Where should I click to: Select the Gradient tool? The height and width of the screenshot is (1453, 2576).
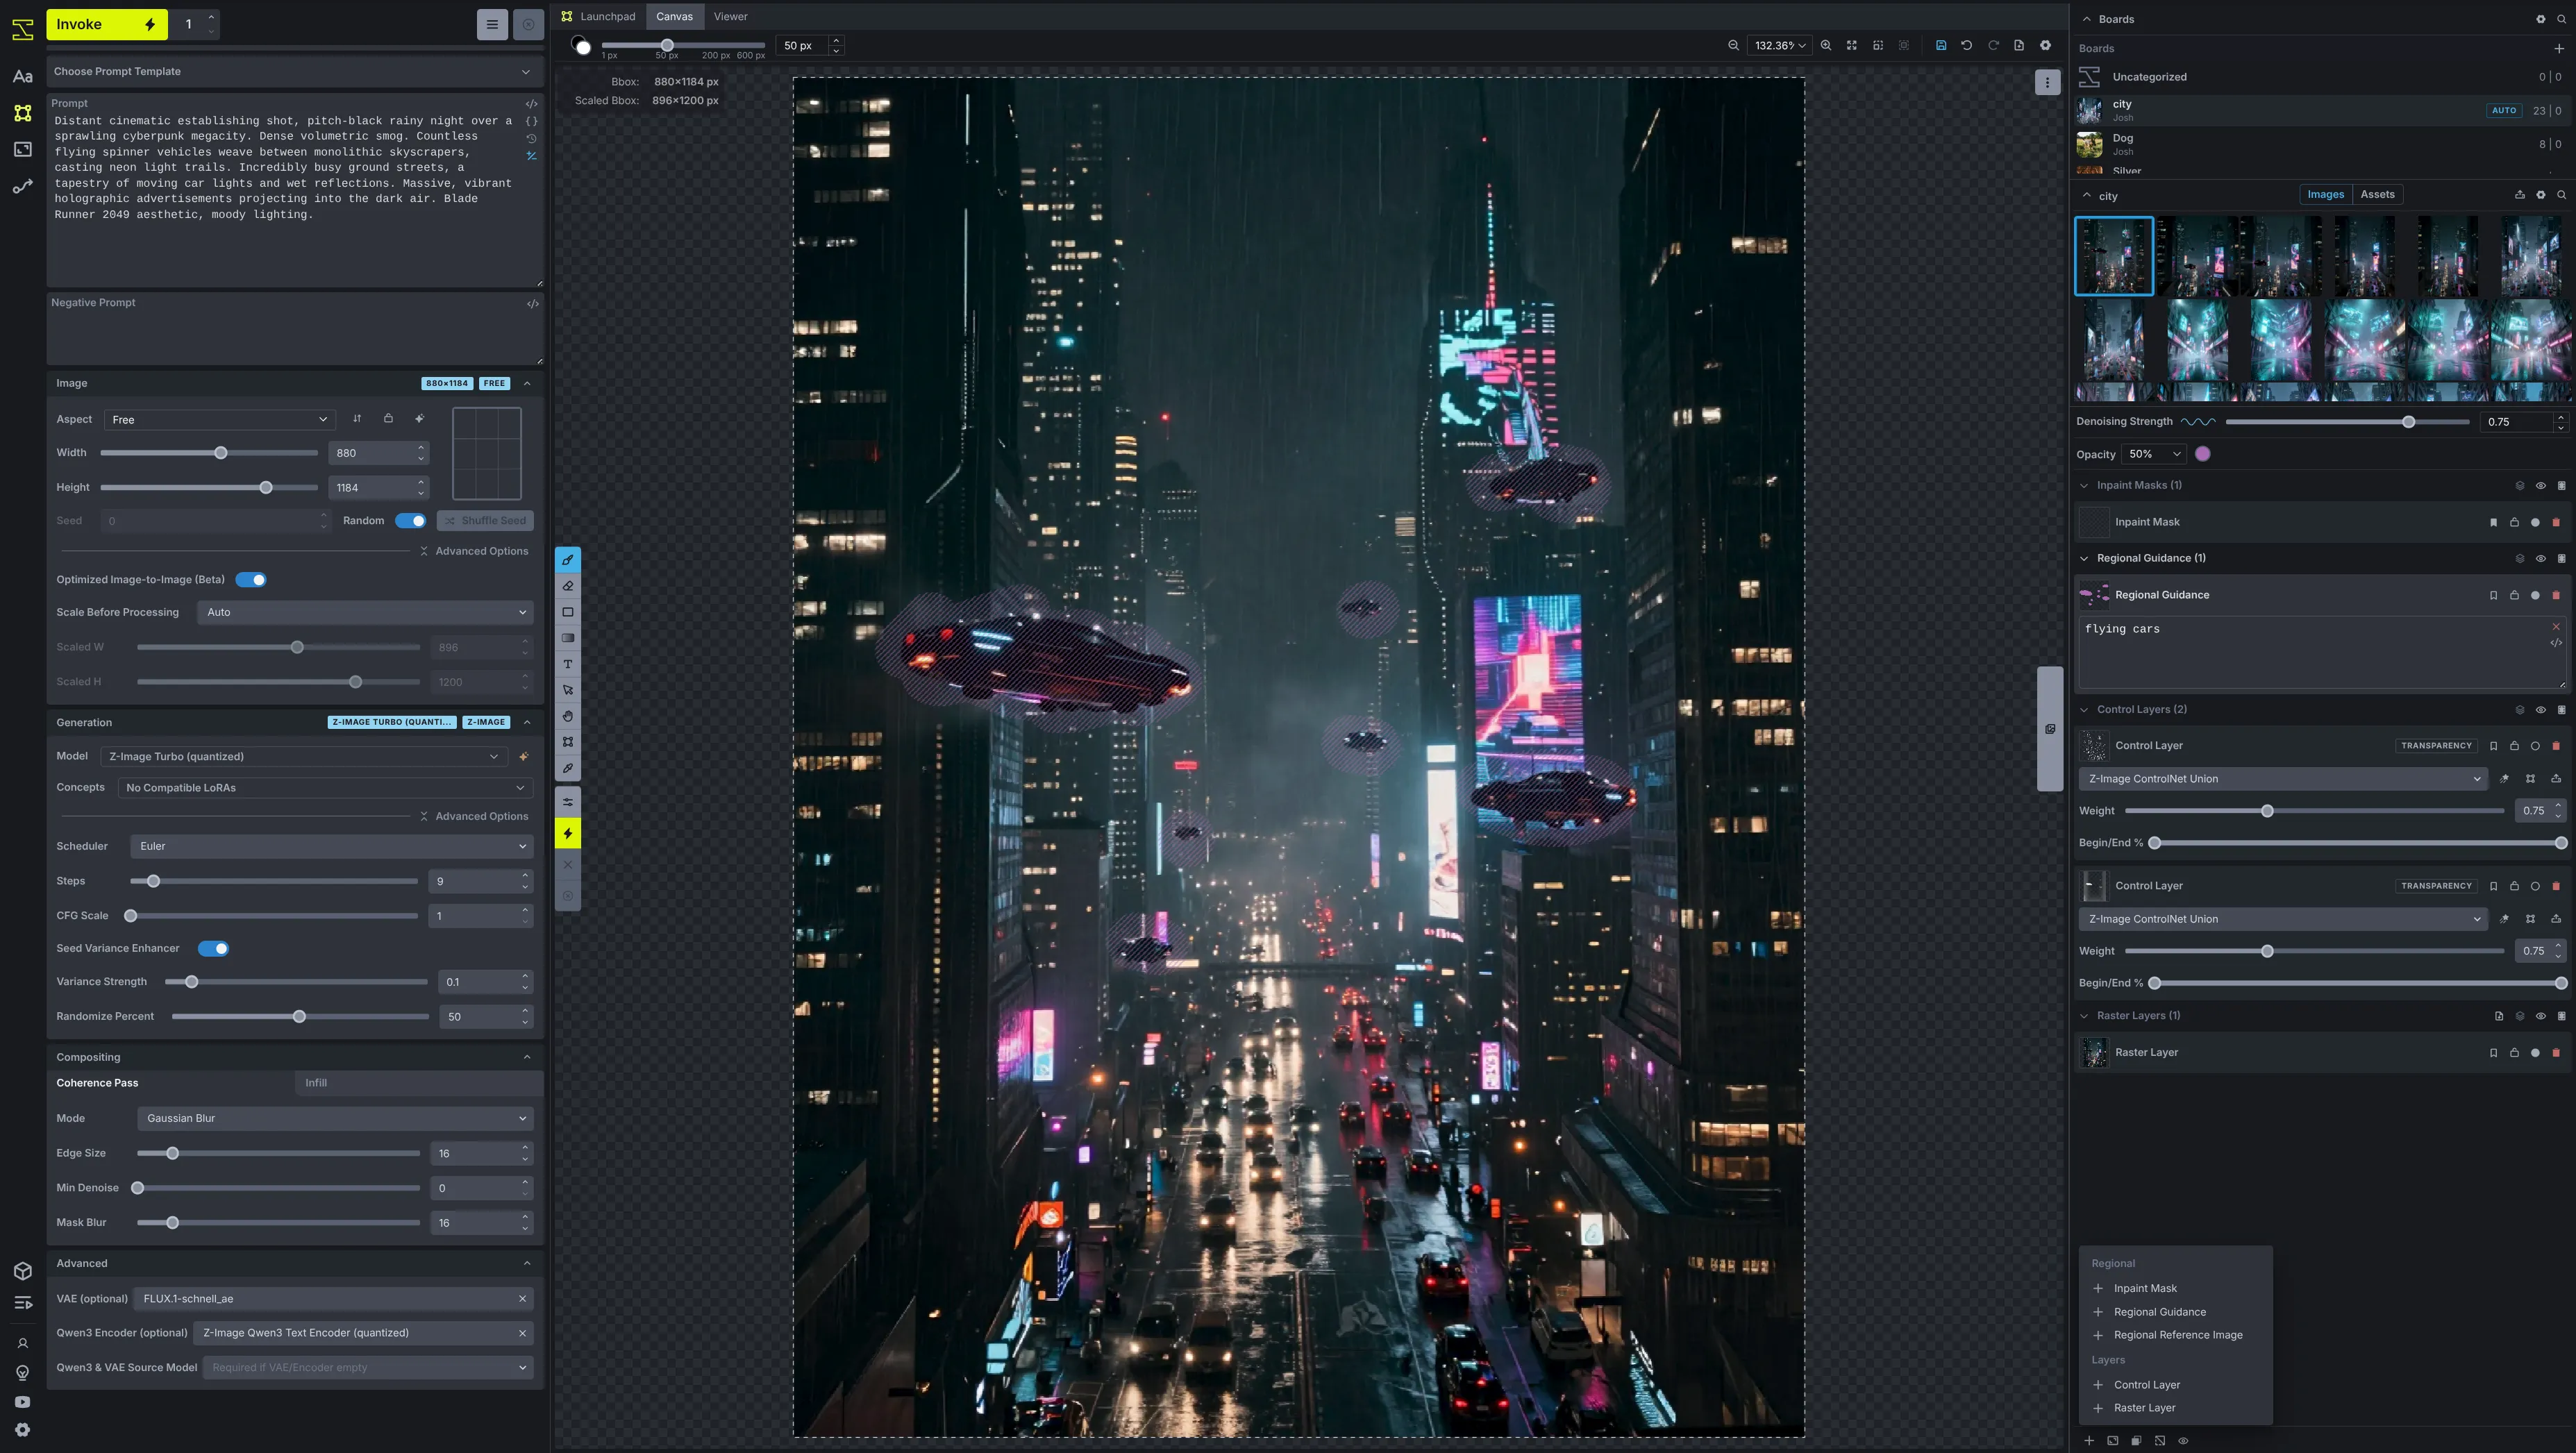568,638
